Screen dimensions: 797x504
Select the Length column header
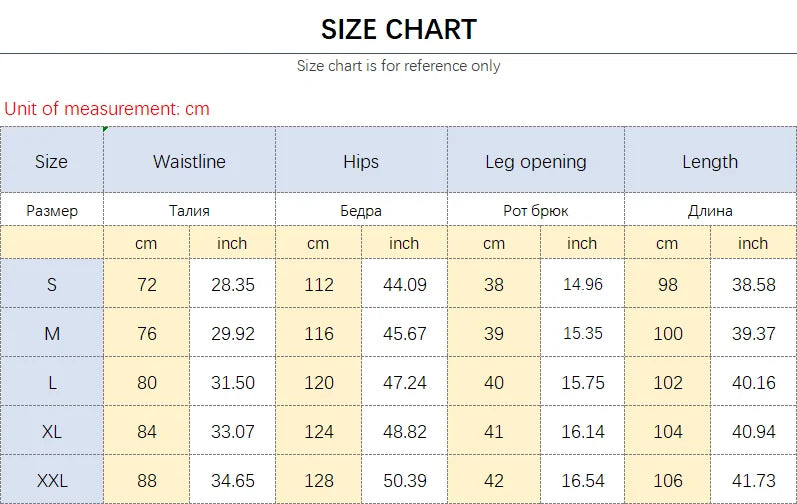tap(711, 161)
